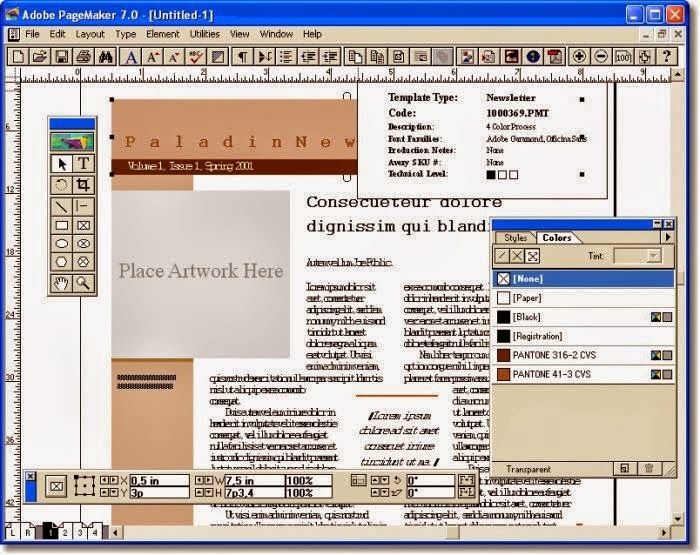
Task: Open Find with the binoculars icon
Action: [x=105, y=57]
